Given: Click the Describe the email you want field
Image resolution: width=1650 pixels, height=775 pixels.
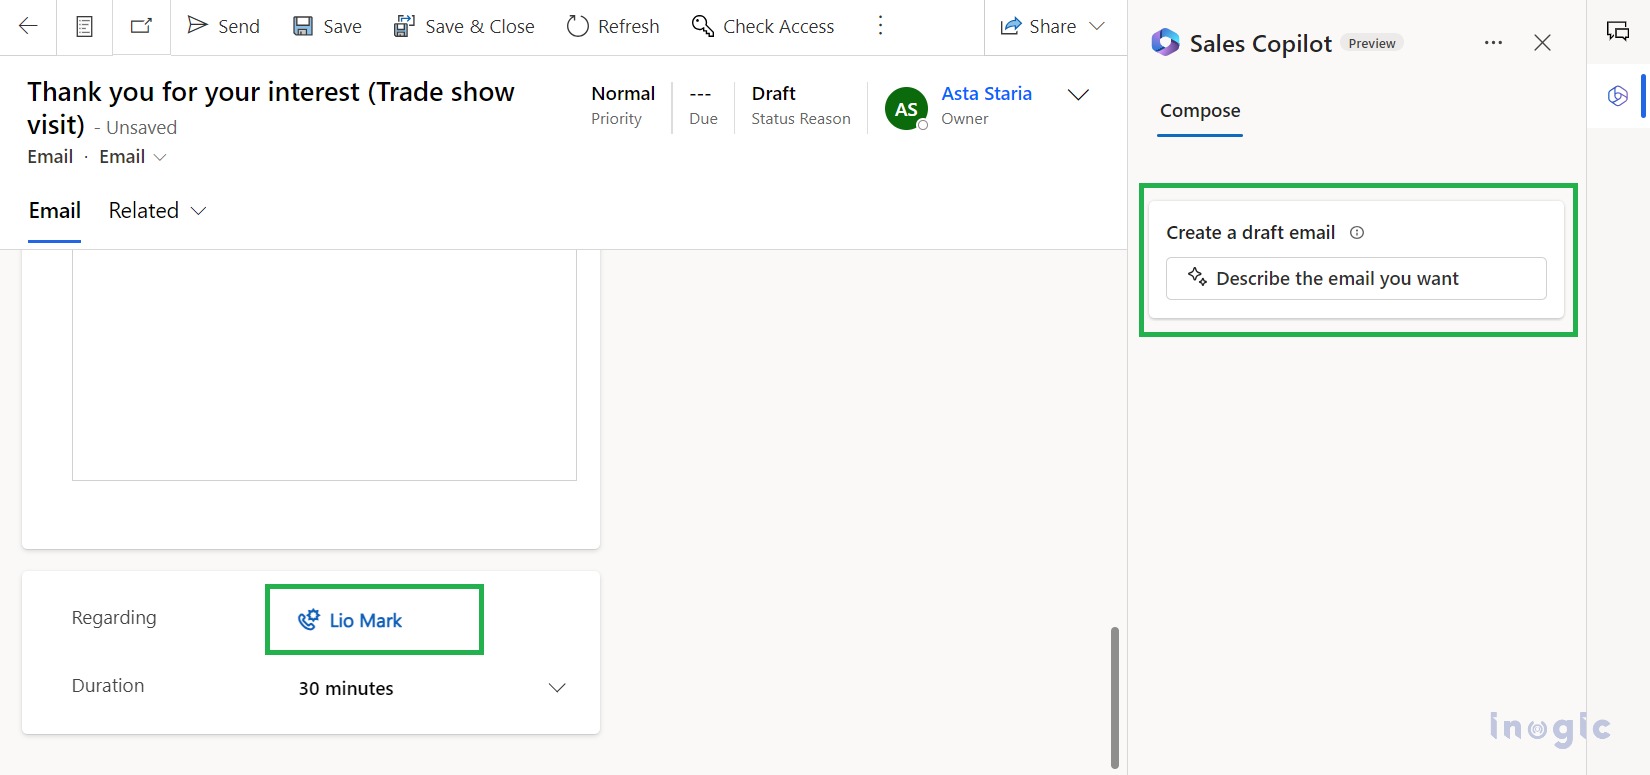Looking at the screenshot, I should 1356,279.
